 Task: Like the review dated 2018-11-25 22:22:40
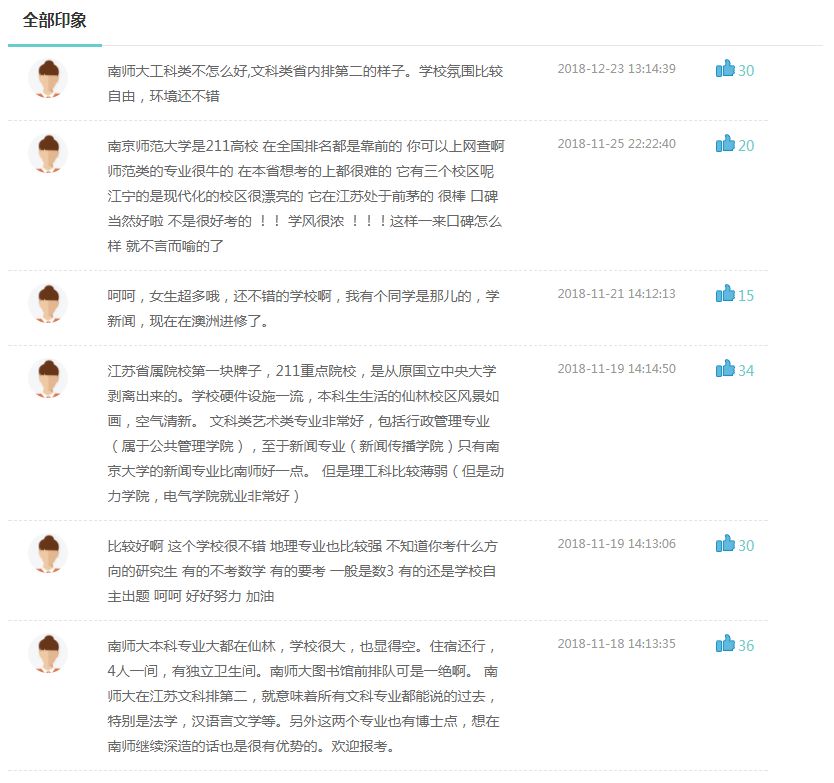click(725, 144)
